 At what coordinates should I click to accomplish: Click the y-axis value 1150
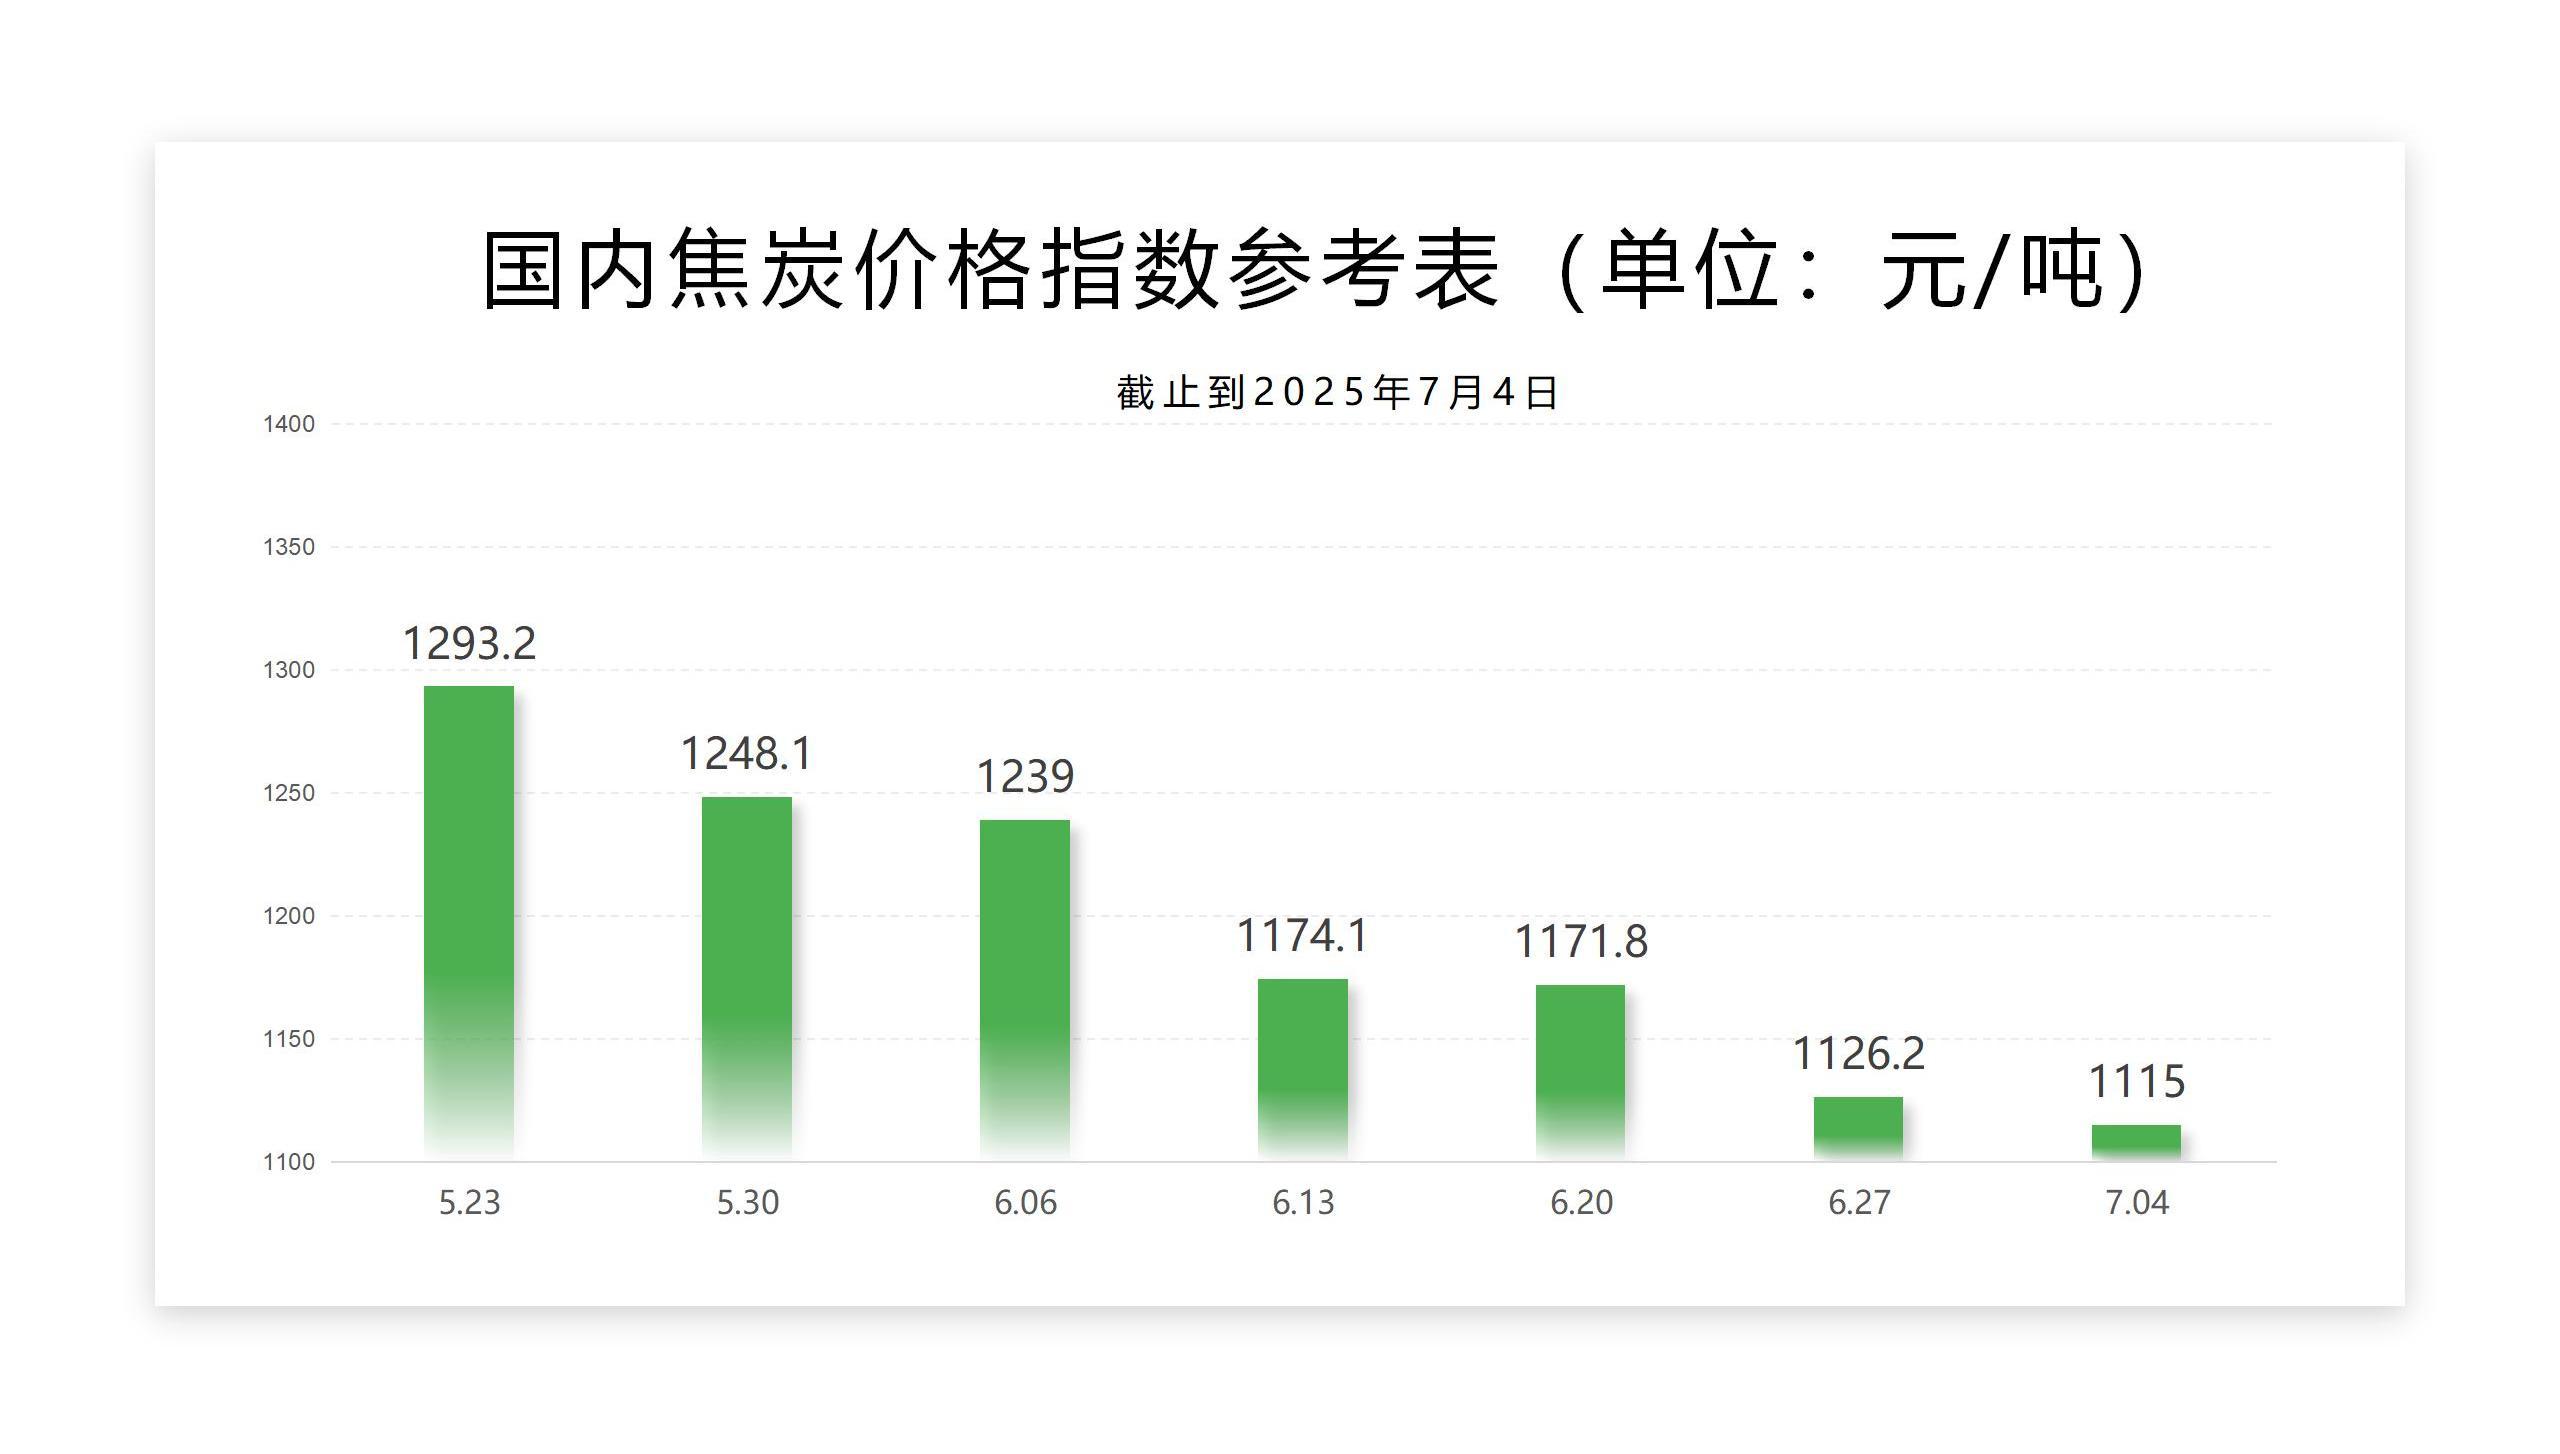coord(289,1039)
